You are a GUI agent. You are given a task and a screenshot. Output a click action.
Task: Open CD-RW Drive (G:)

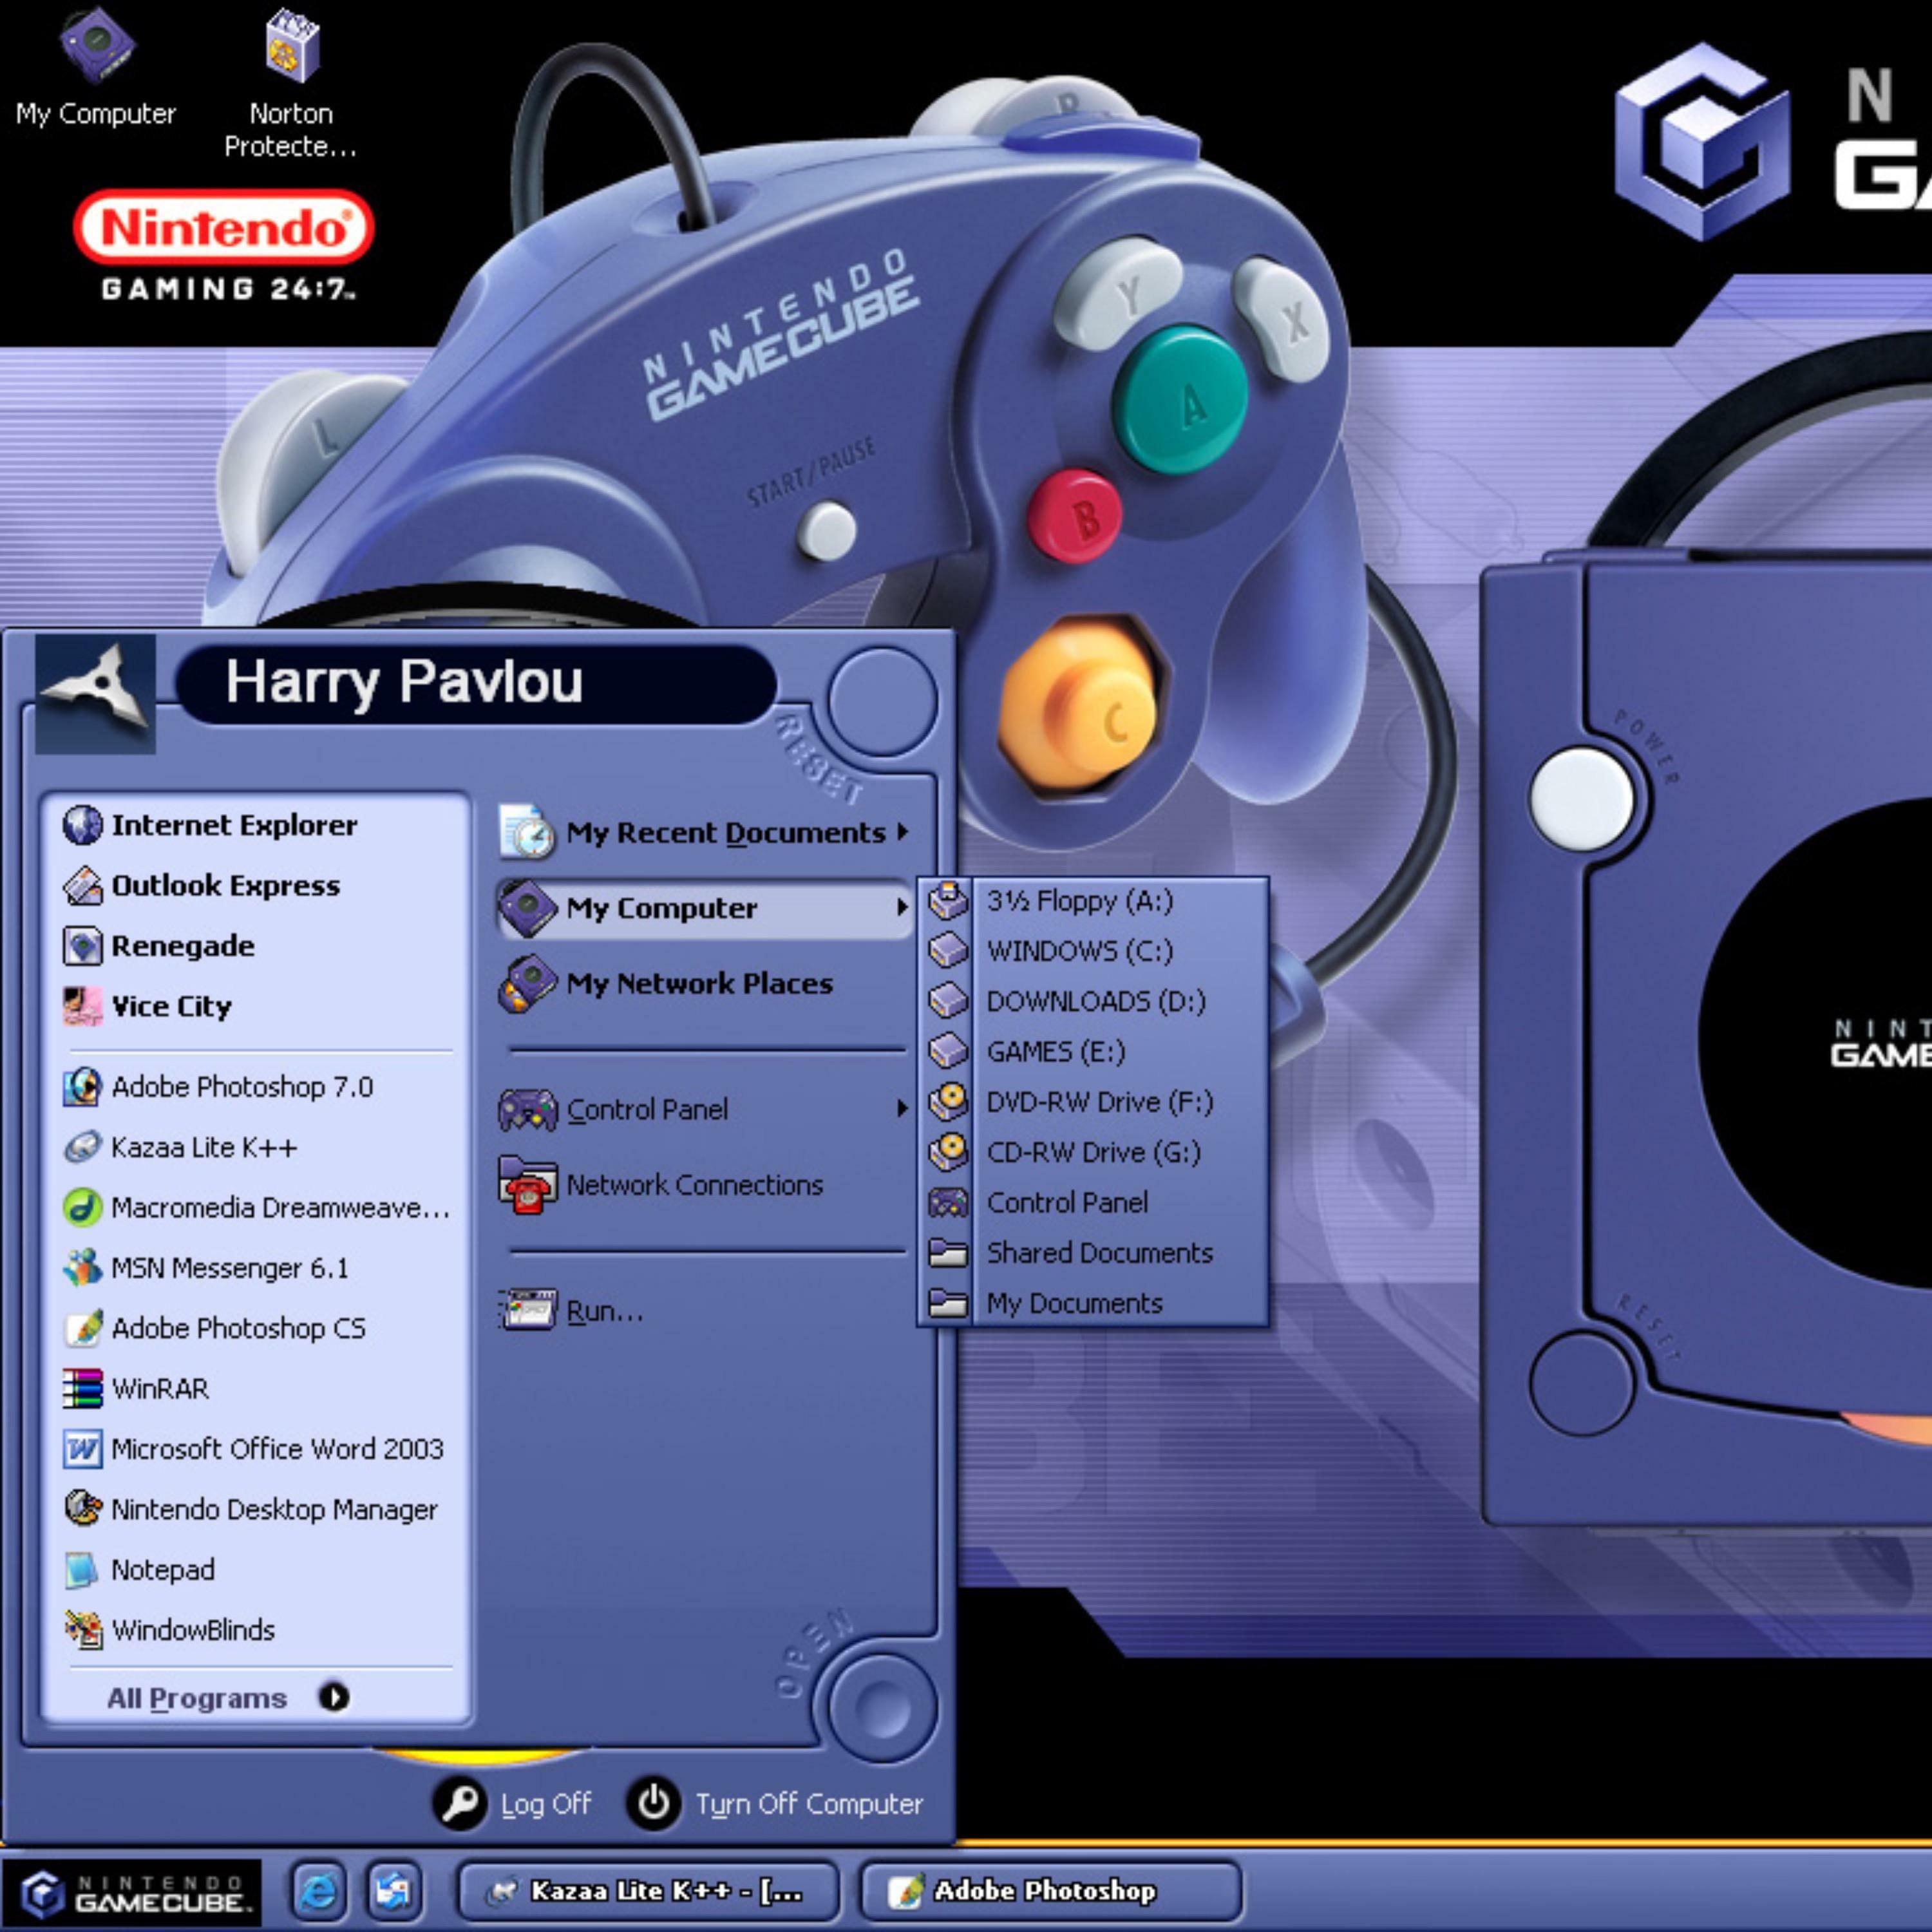pyautogui.click(x=1093, y=1152)
